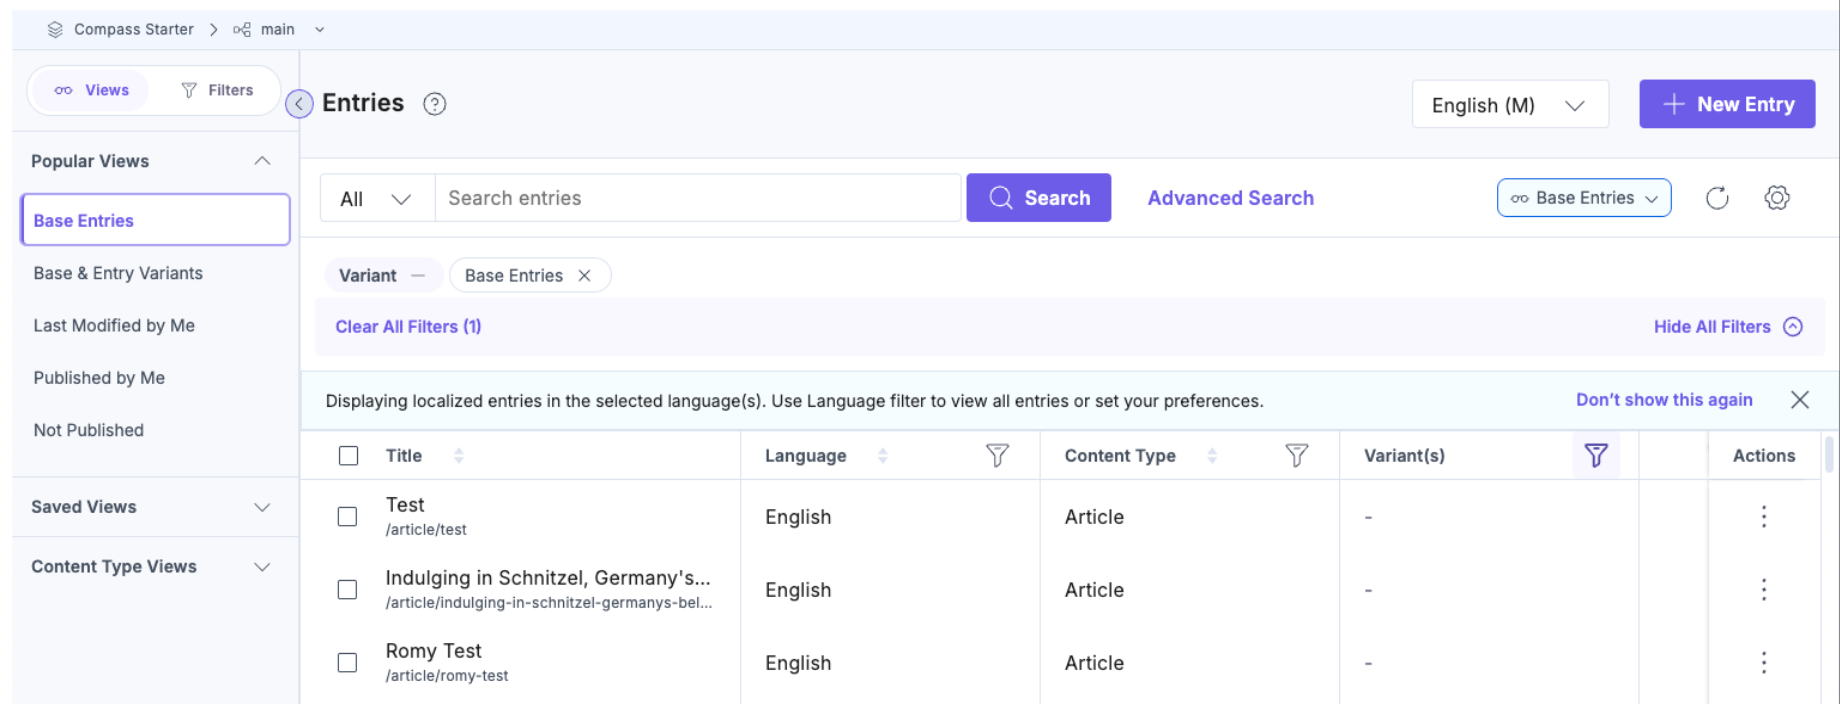Type in the Search entries field
This screenshot has width=1840, height=716.
point(697,198)
